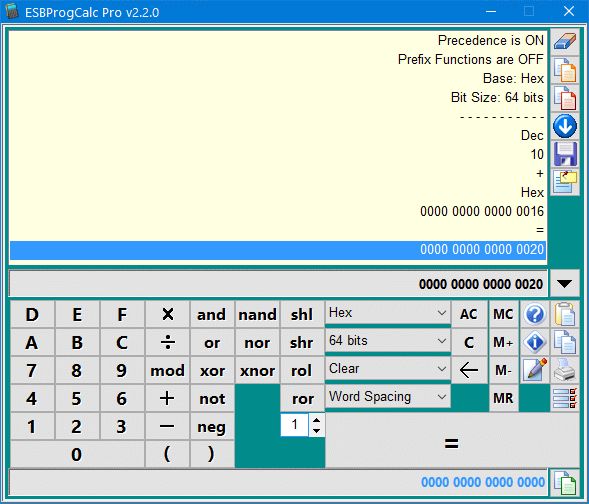Click the hex digit F key
The image size is (589, 504).
[122, 314]
